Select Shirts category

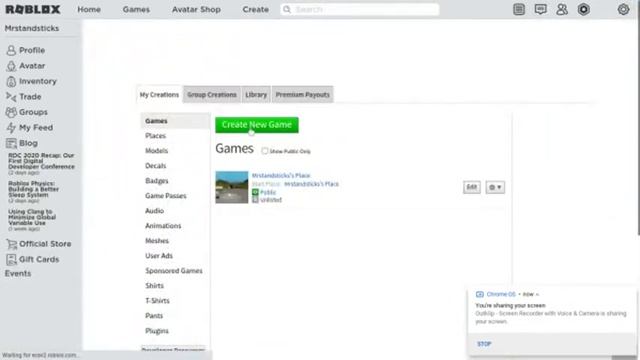tap(154, 286)
